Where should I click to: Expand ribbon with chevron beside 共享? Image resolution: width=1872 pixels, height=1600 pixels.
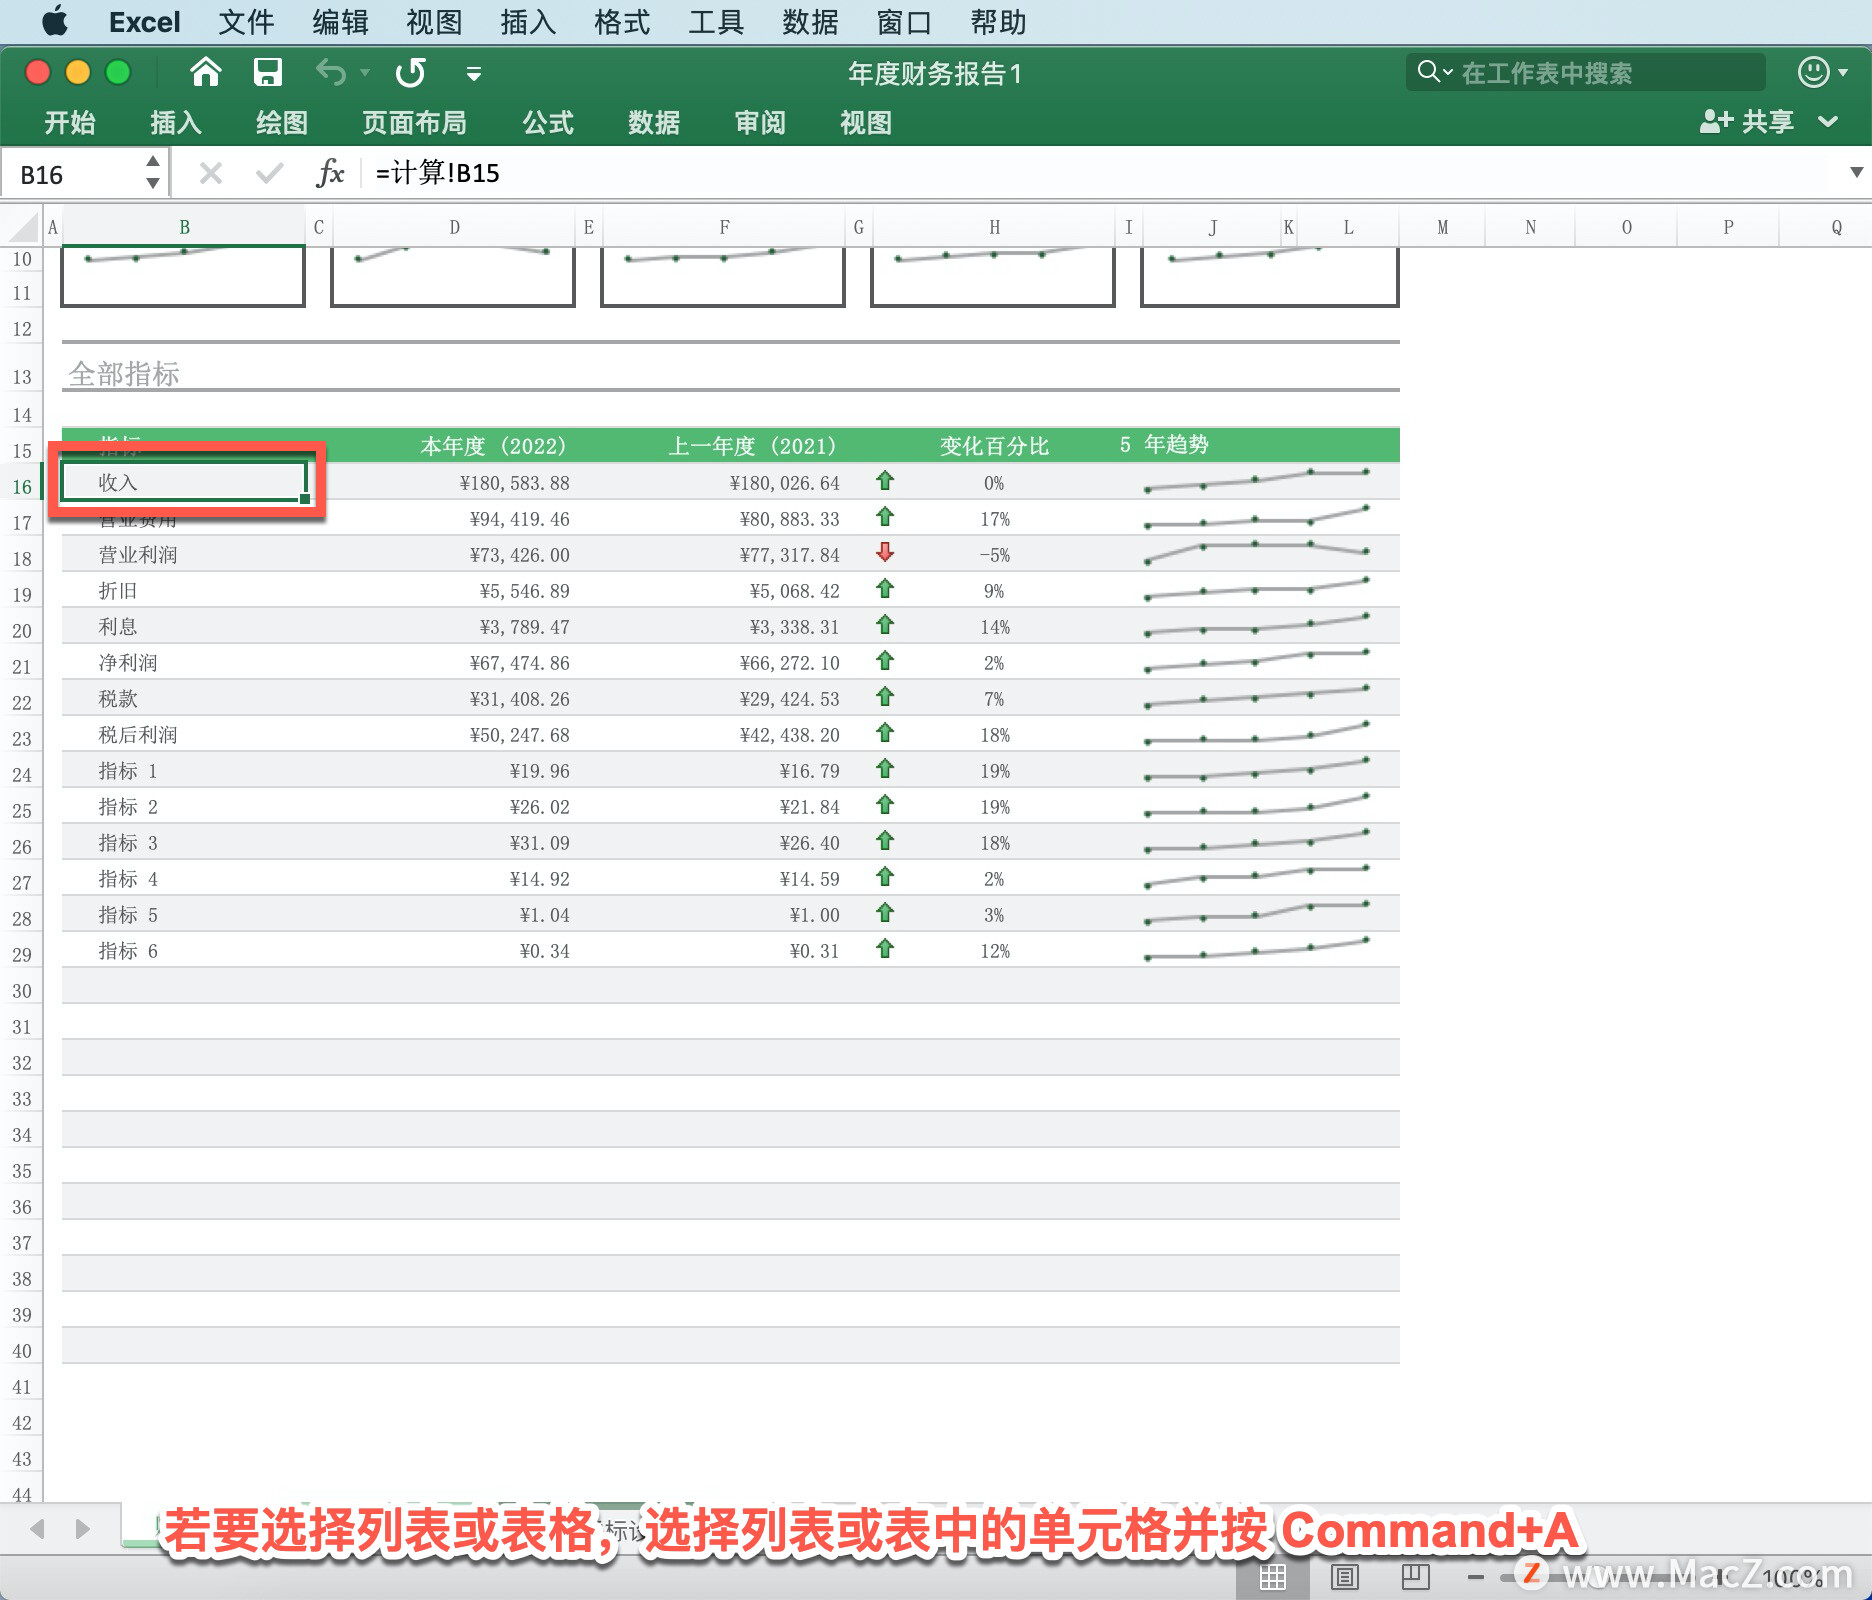point(1828,122)
